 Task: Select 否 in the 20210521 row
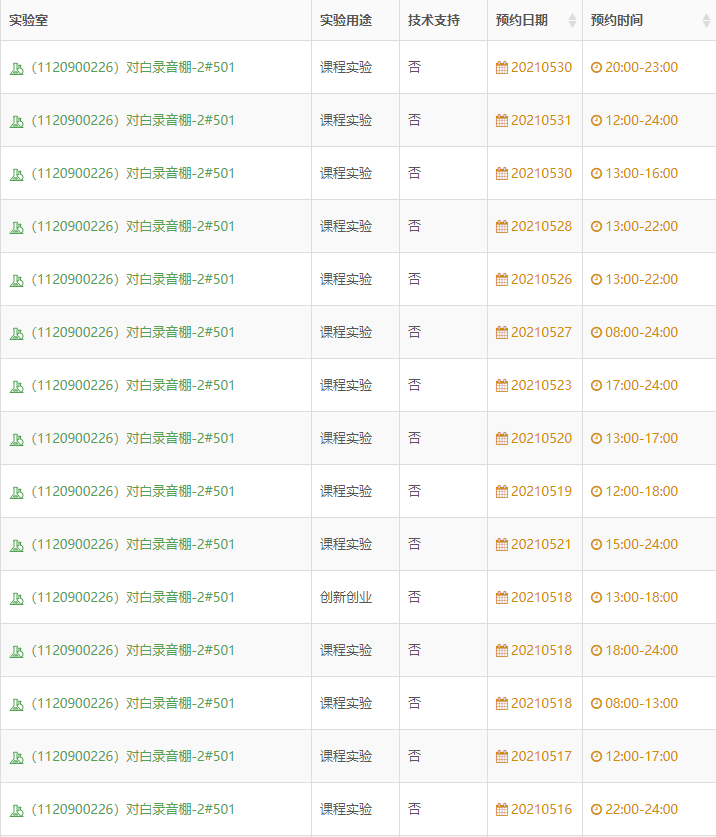coord(415,544)
